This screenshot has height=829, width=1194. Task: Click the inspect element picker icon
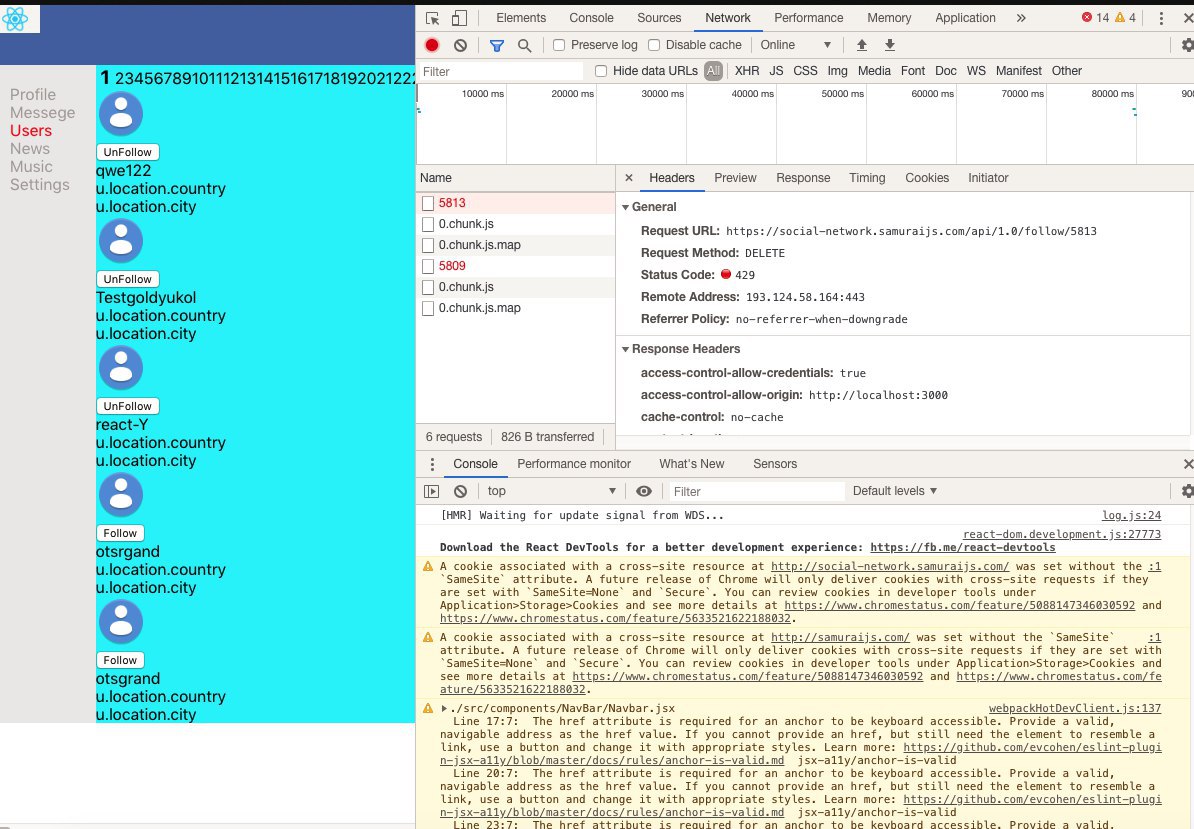coord(433,18)
